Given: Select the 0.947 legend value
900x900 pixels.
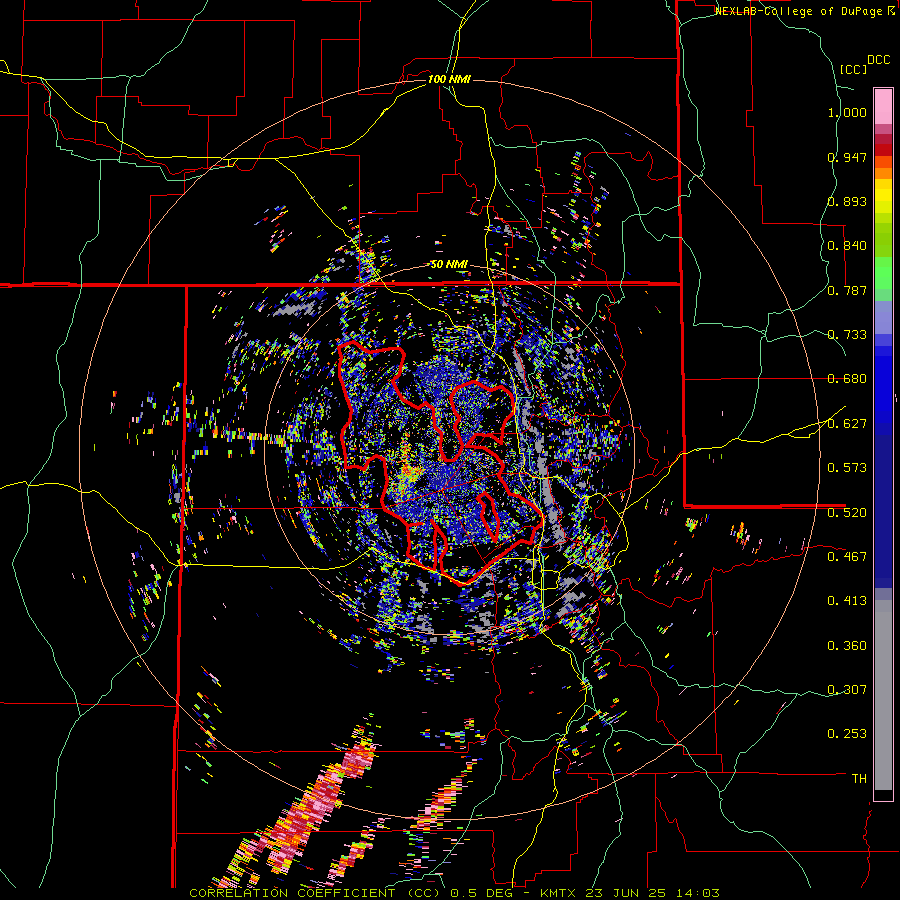Looking at the screenshot, I should pos(847,157).
